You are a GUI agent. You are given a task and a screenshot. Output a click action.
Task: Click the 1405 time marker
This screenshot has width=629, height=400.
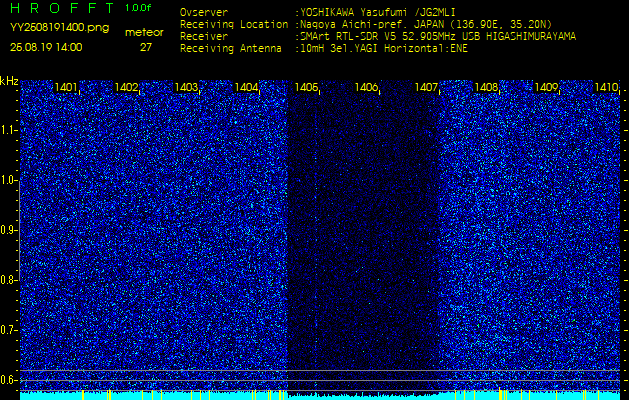coord(306,87)
